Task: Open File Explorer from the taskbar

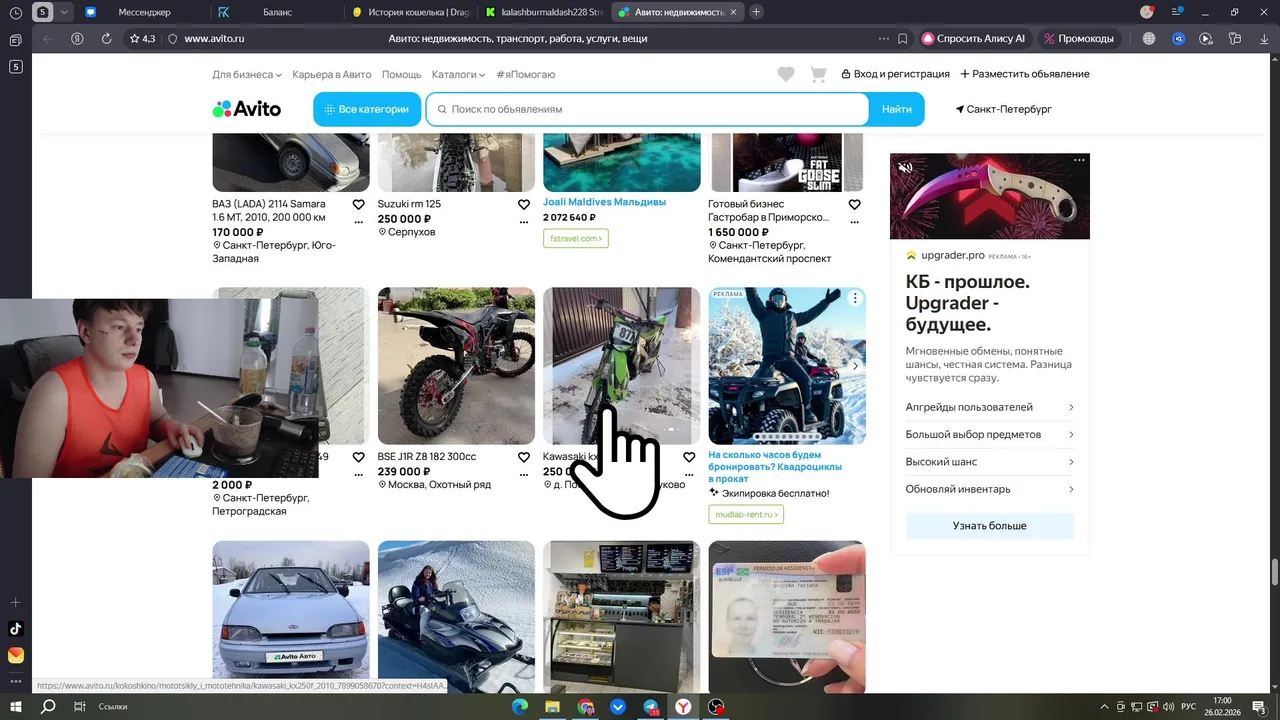Action: point(552,707)
